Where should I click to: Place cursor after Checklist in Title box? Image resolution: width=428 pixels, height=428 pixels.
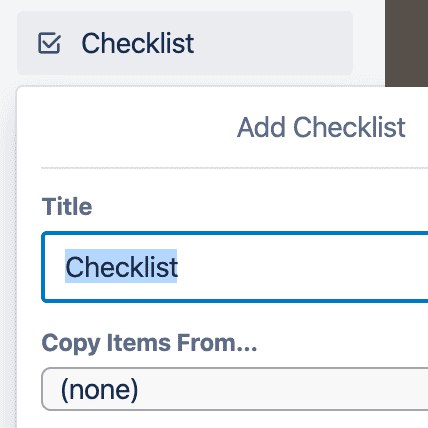(178, 266)
